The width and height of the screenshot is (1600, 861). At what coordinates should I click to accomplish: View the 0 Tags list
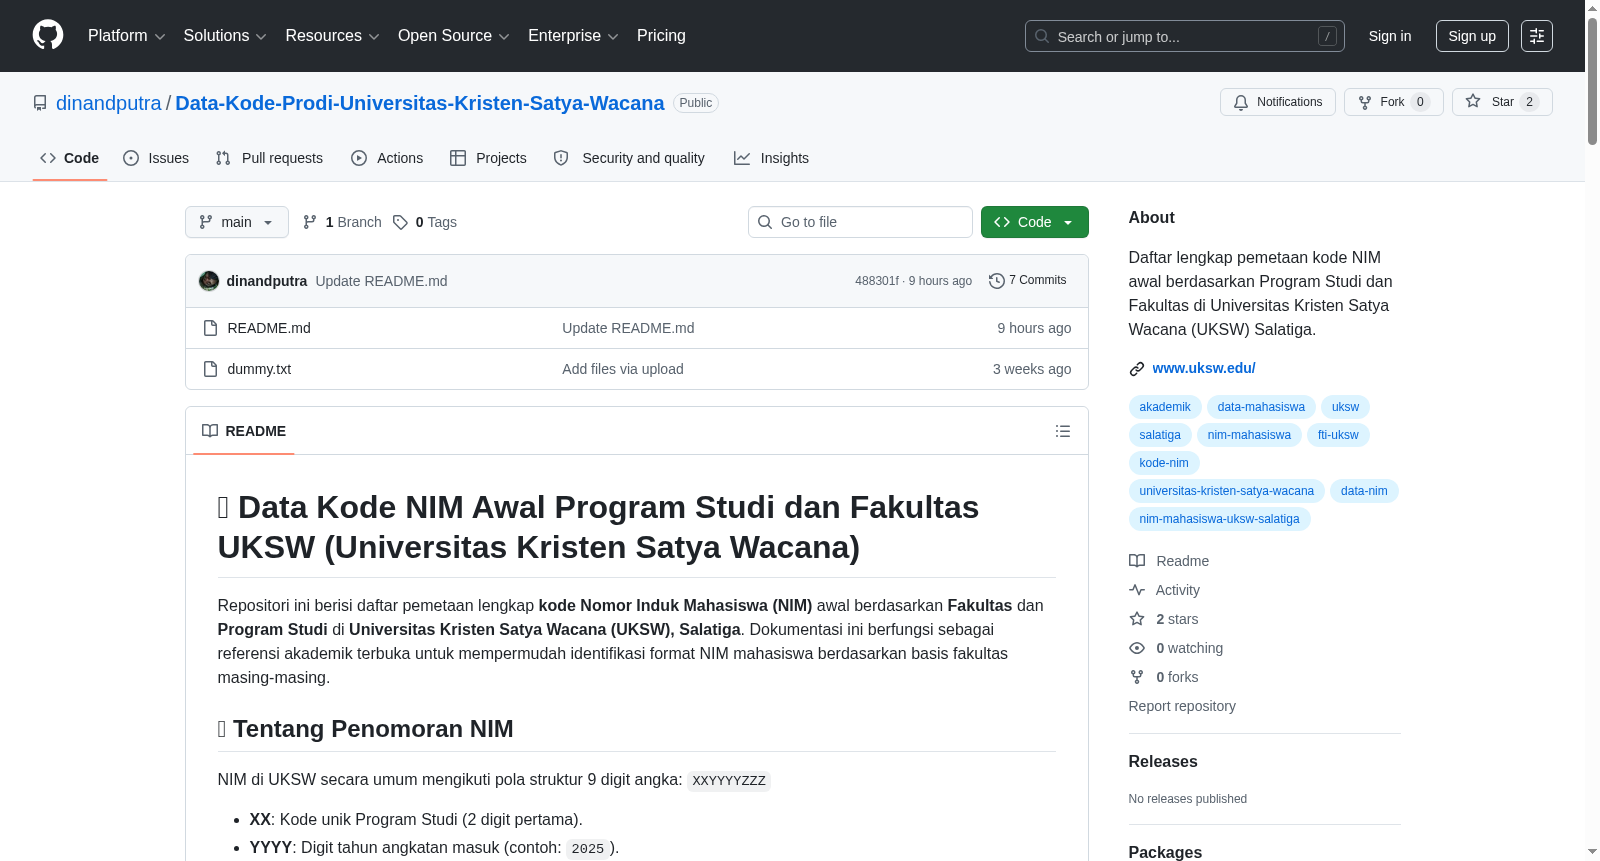pyautogui.click(x=425, y=222)
